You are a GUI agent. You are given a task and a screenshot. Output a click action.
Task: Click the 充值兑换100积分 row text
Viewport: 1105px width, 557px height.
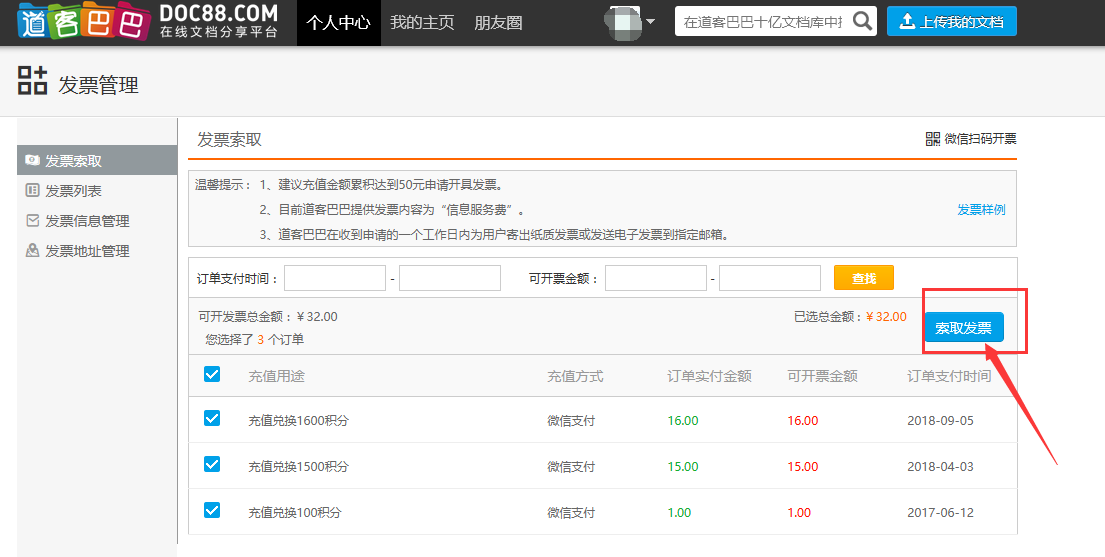coord(295,513)
